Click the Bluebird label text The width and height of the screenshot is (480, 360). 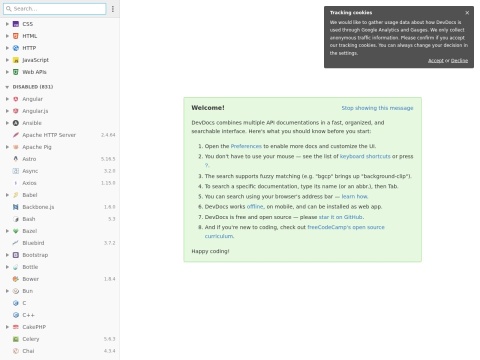click(x=33, y=243)
